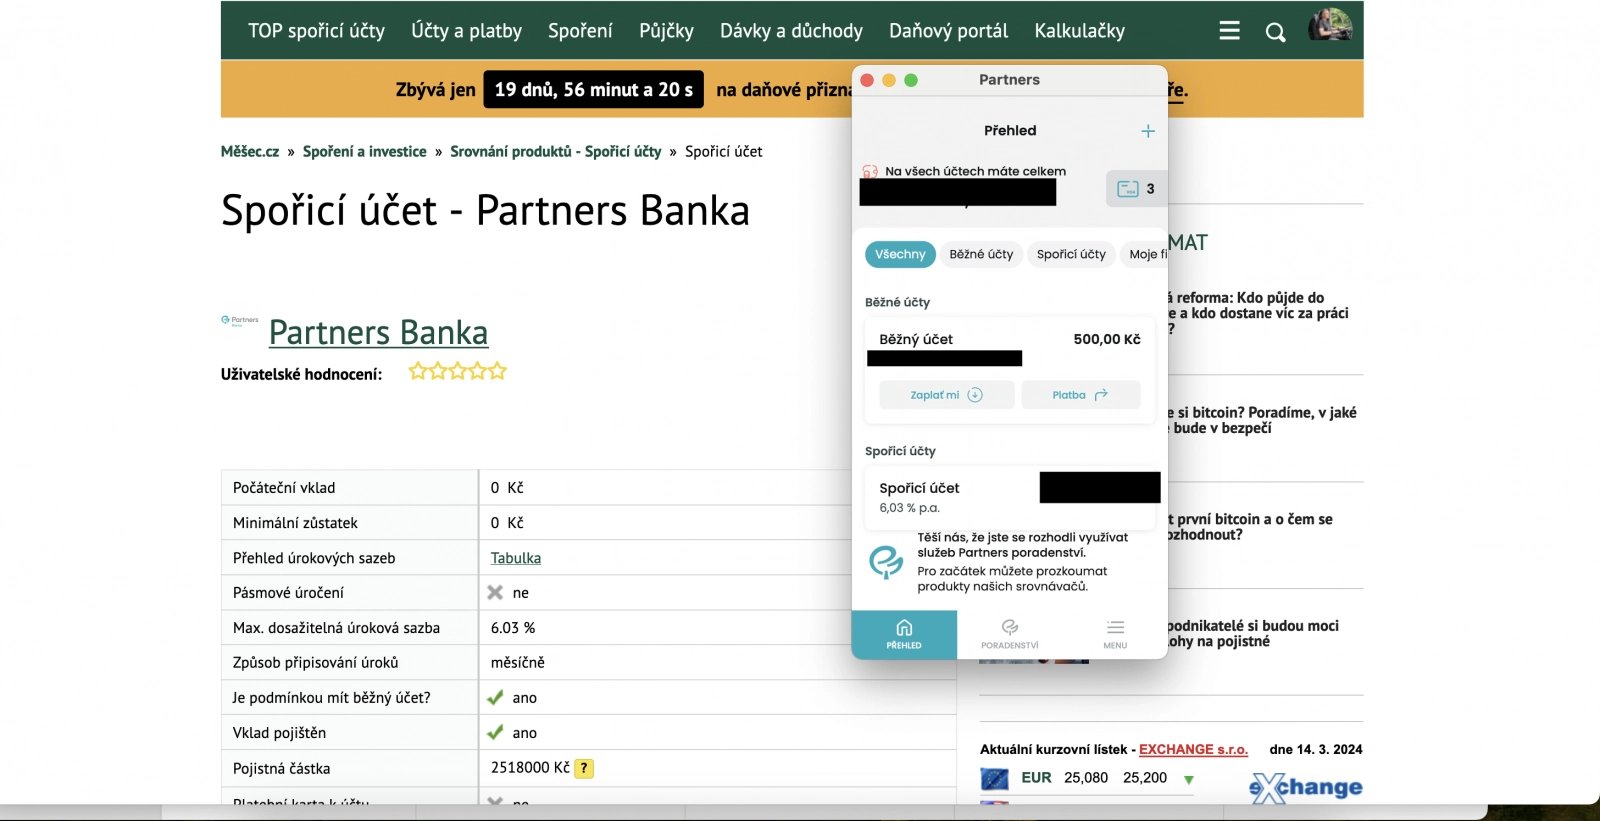
Task: Click Spoření a investice breadcrumb link
Action: [x=364, y=152]
